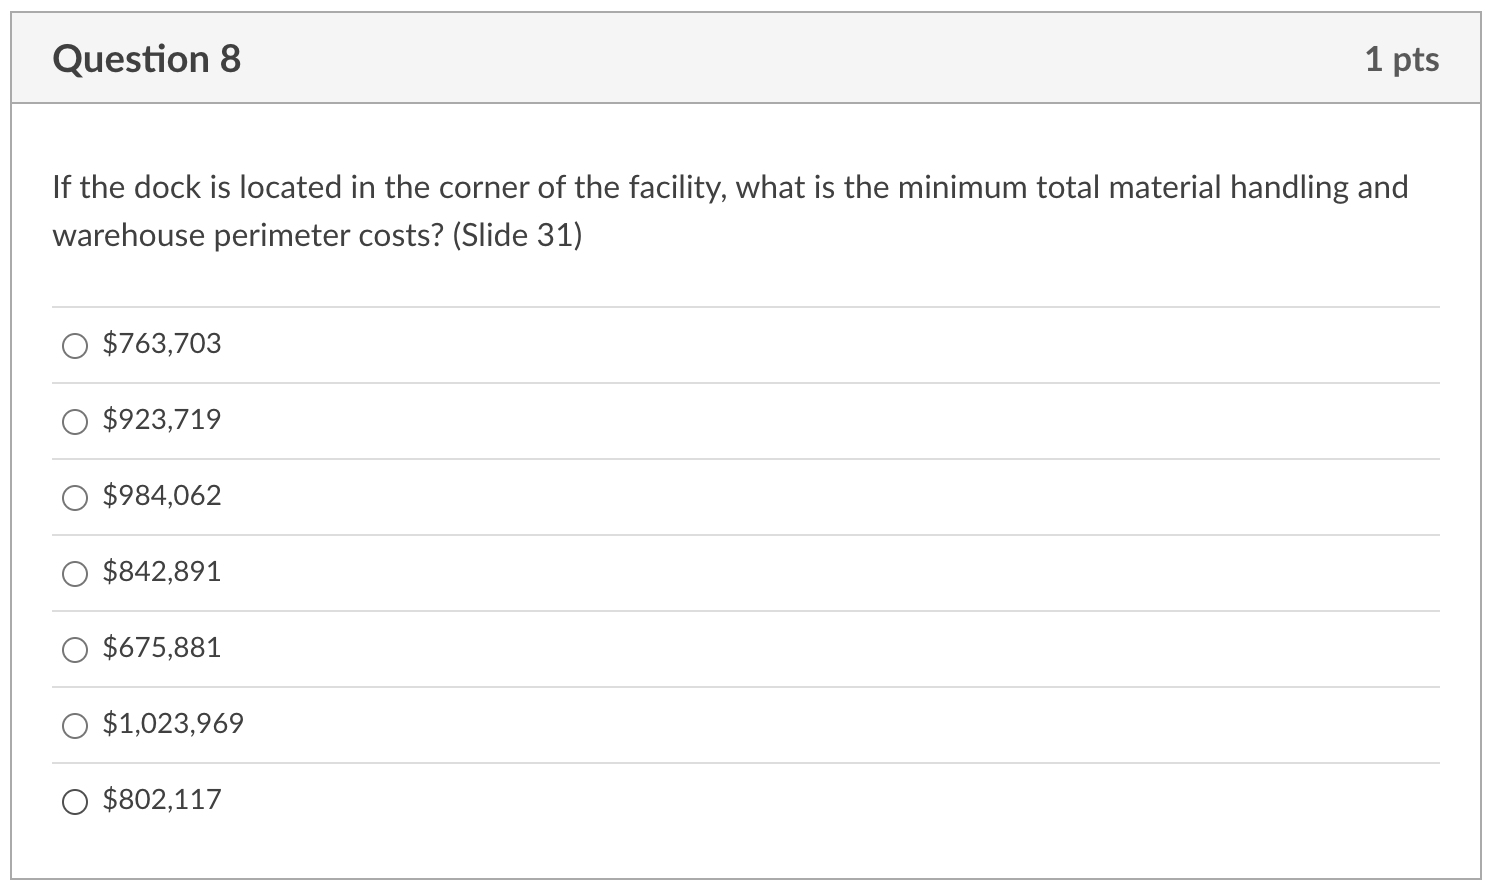Click the $923,719 answer label text
This screenshot has width=1488, height=882.
(x=162, y=419)
